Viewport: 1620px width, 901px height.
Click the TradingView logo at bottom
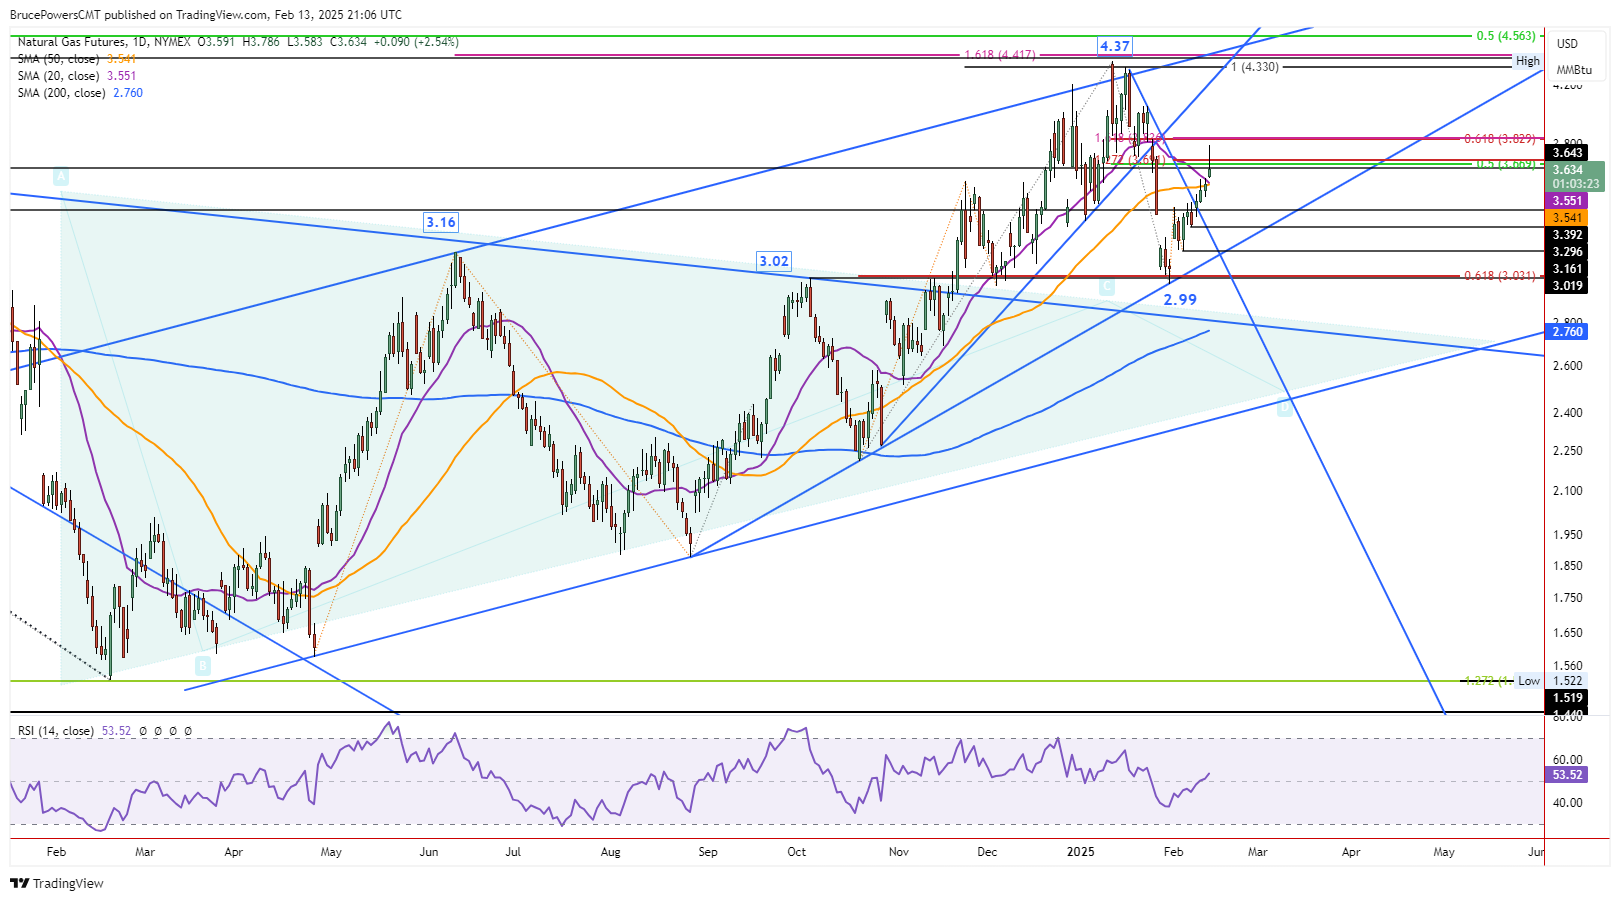pos(57,883)
